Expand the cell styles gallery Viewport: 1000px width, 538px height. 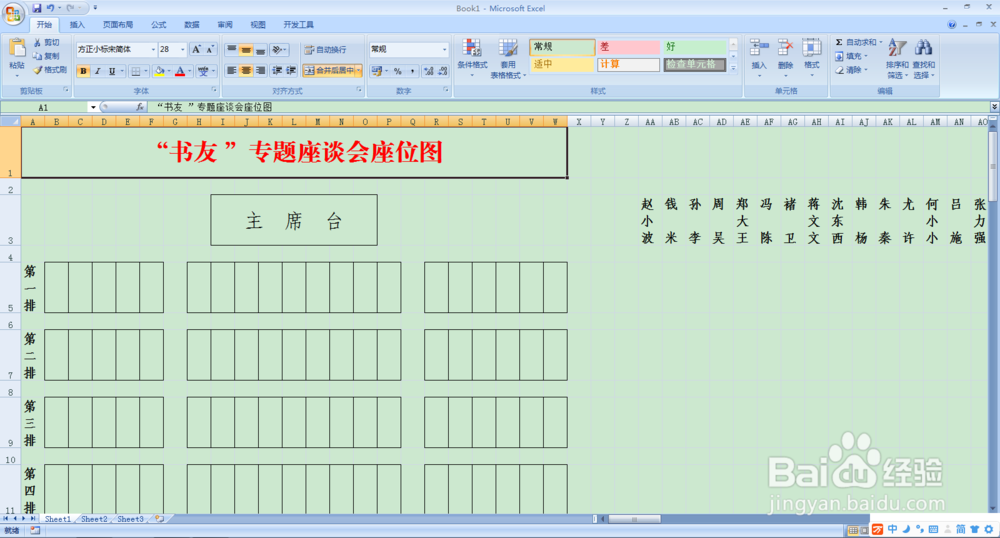pos(733,68)
